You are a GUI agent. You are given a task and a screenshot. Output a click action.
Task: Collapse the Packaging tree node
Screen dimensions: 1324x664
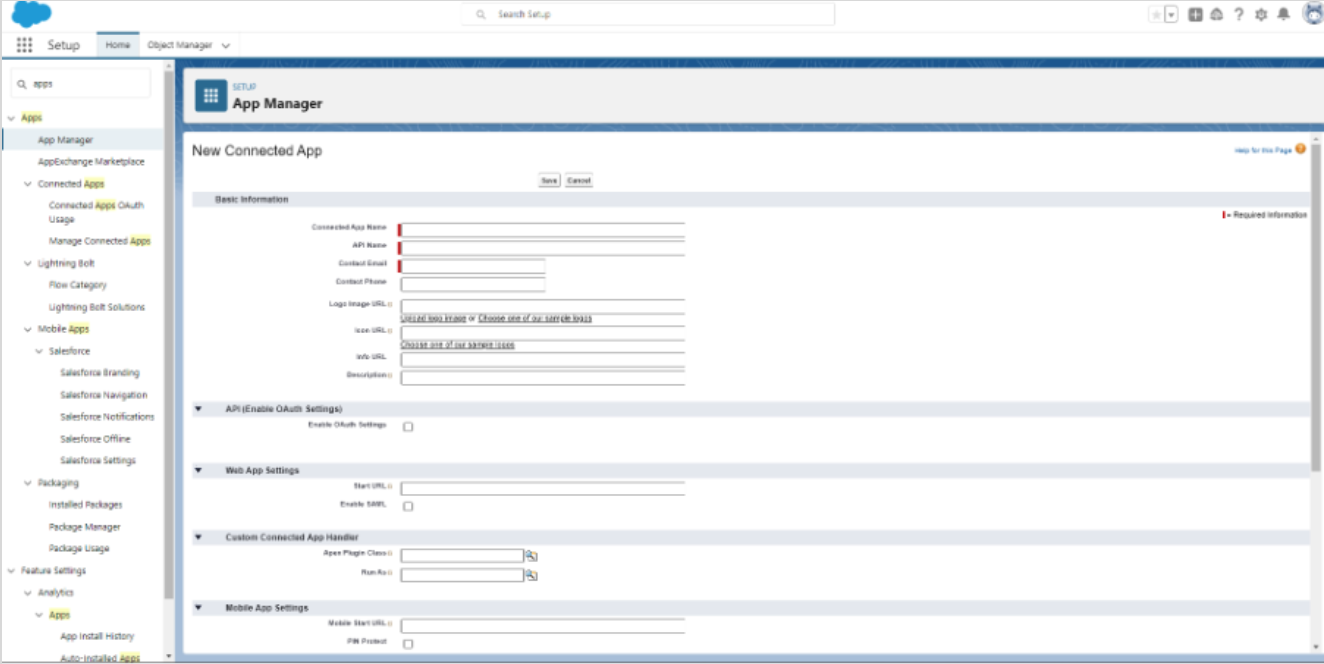[x=28, y=483]
